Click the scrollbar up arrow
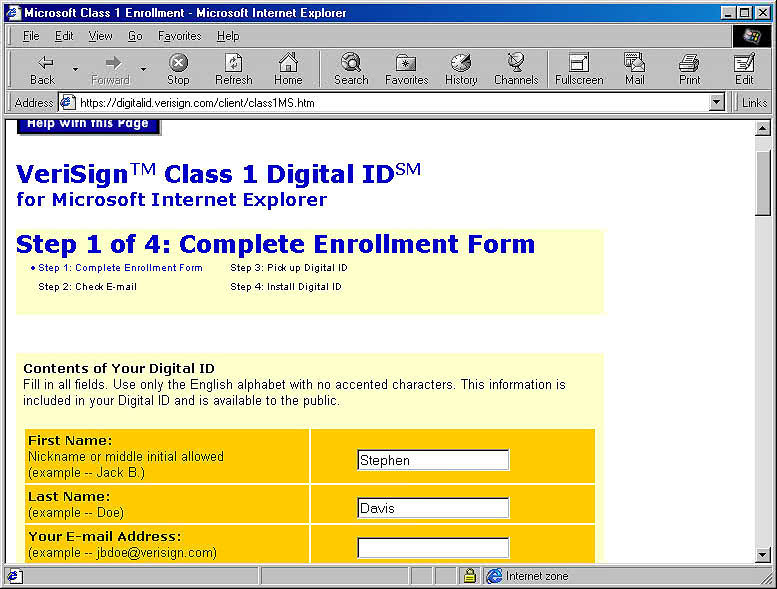This screenshot has height=589, width=777. tap(763, 128)
